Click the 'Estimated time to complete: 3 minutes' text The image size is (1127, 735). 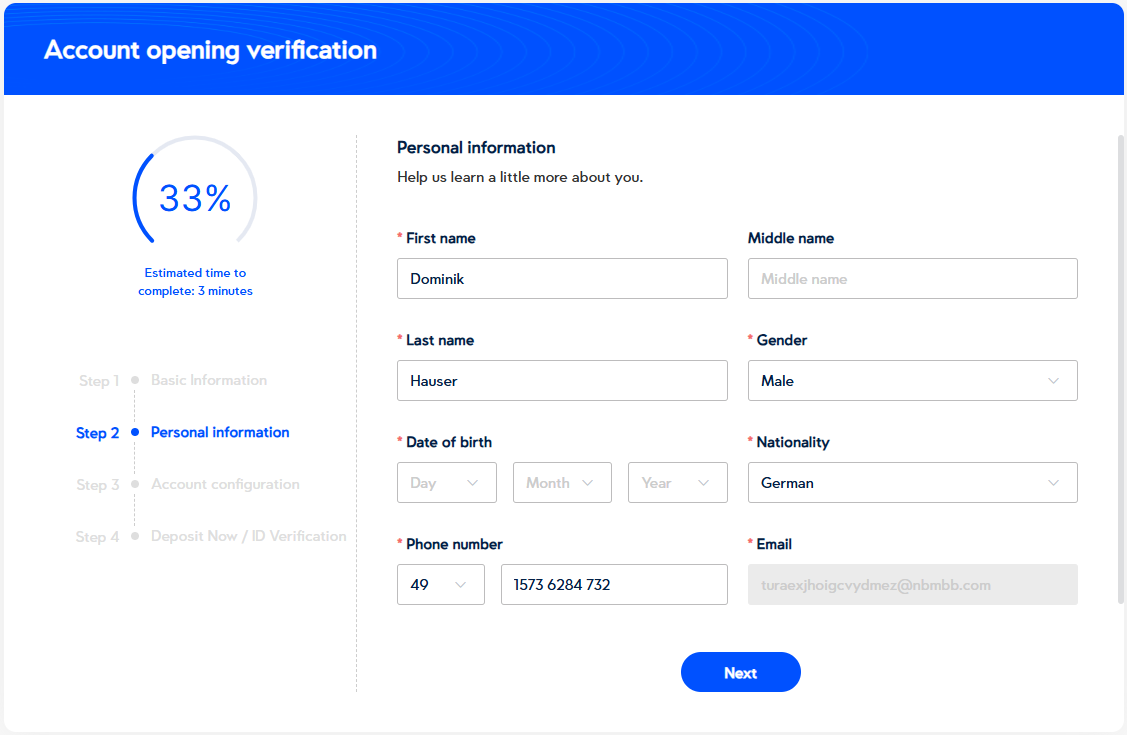coord(196,282)
